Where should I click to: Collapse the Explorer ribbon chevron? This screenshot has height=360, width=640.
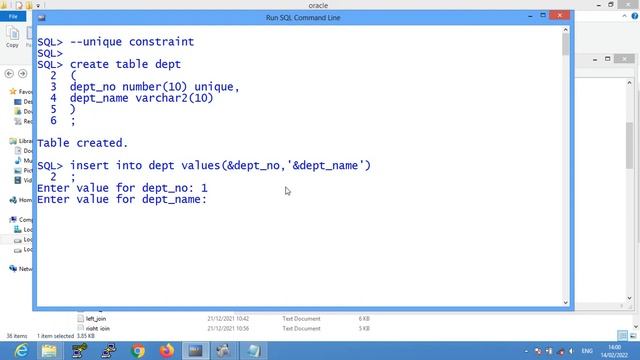click(x=624, y=16)
